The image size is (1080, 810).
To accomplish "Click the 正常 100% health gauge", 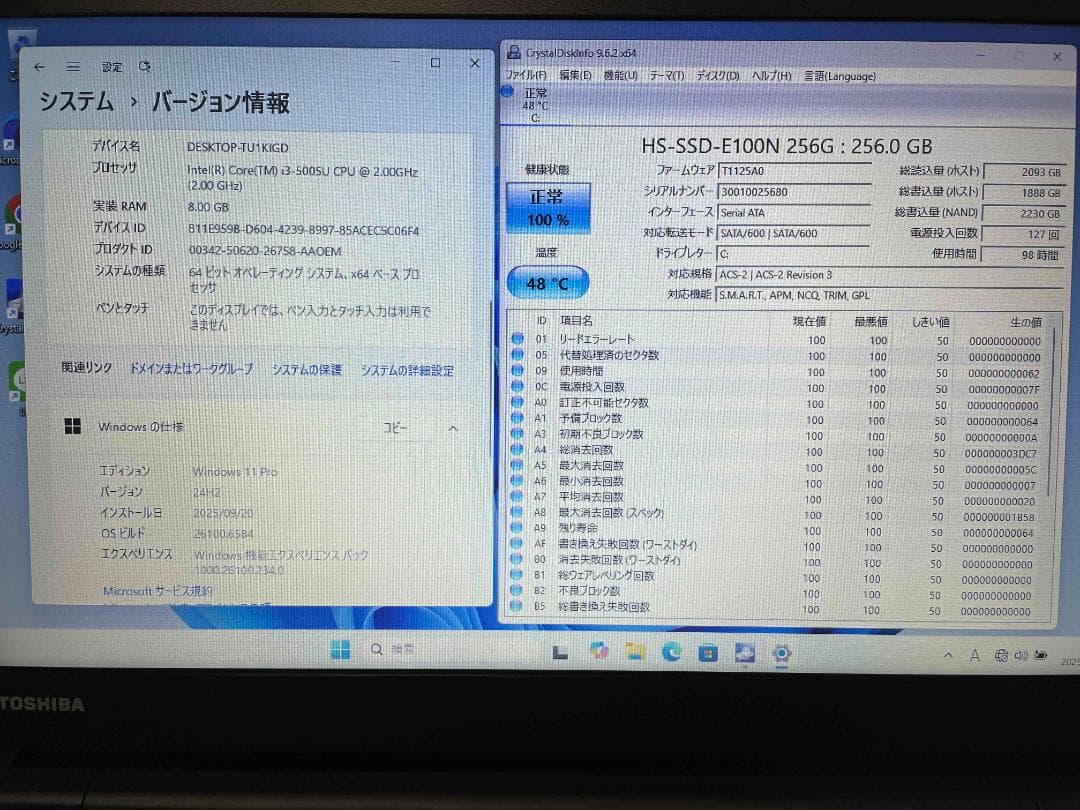I will click(547, 207).
